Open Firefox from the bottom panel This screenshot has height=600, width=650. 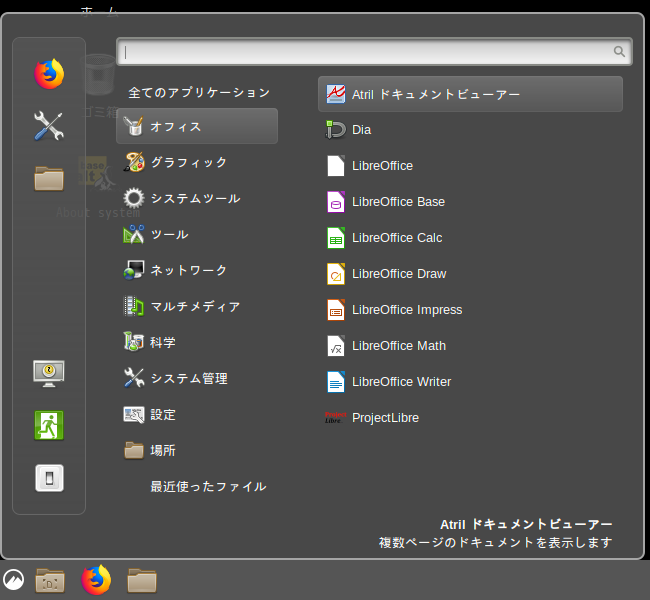click(96, 579)
